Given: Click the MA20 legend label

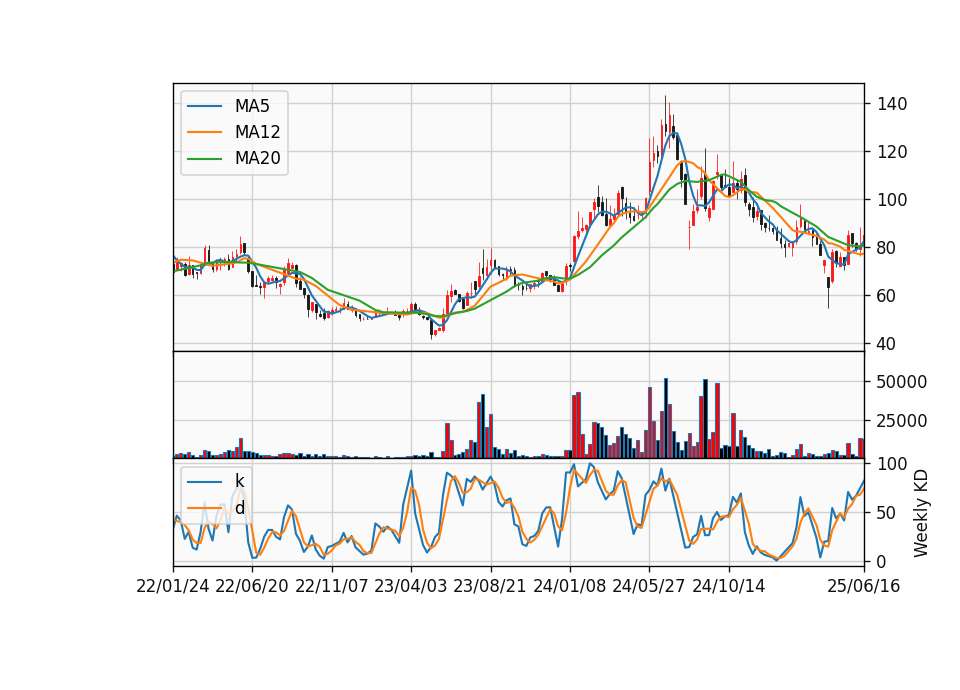Looking at the screenshot, I should click(258, 159).
